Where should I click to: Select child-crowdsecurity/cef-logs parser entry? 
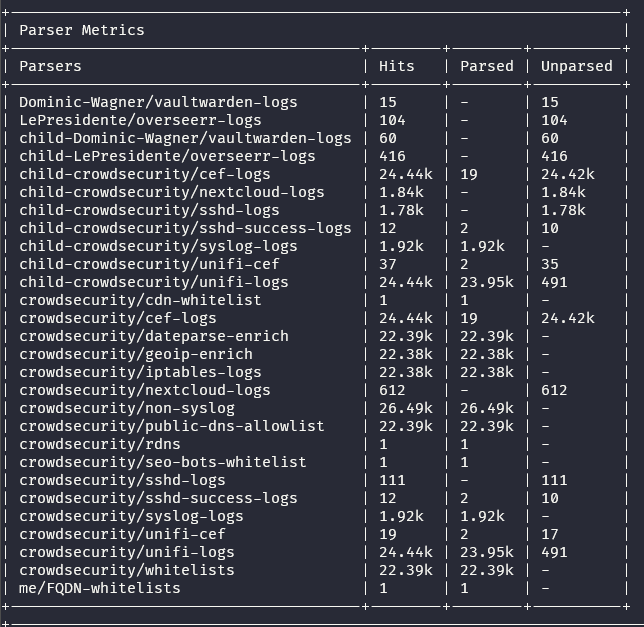click(x=145, y=174)
